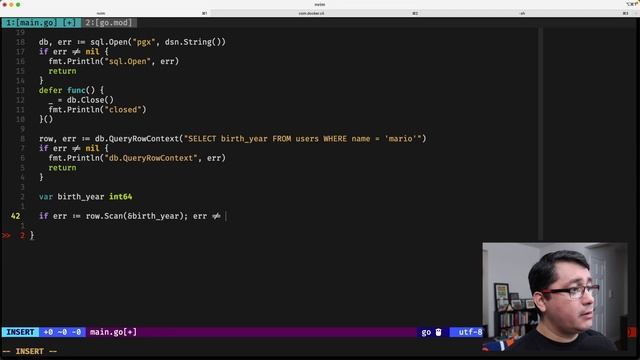The height and width of the screenshot is (360, 640).
Task: Click the db.QueryRowContext SELECT query line
Action: click(x=233, y=139)
